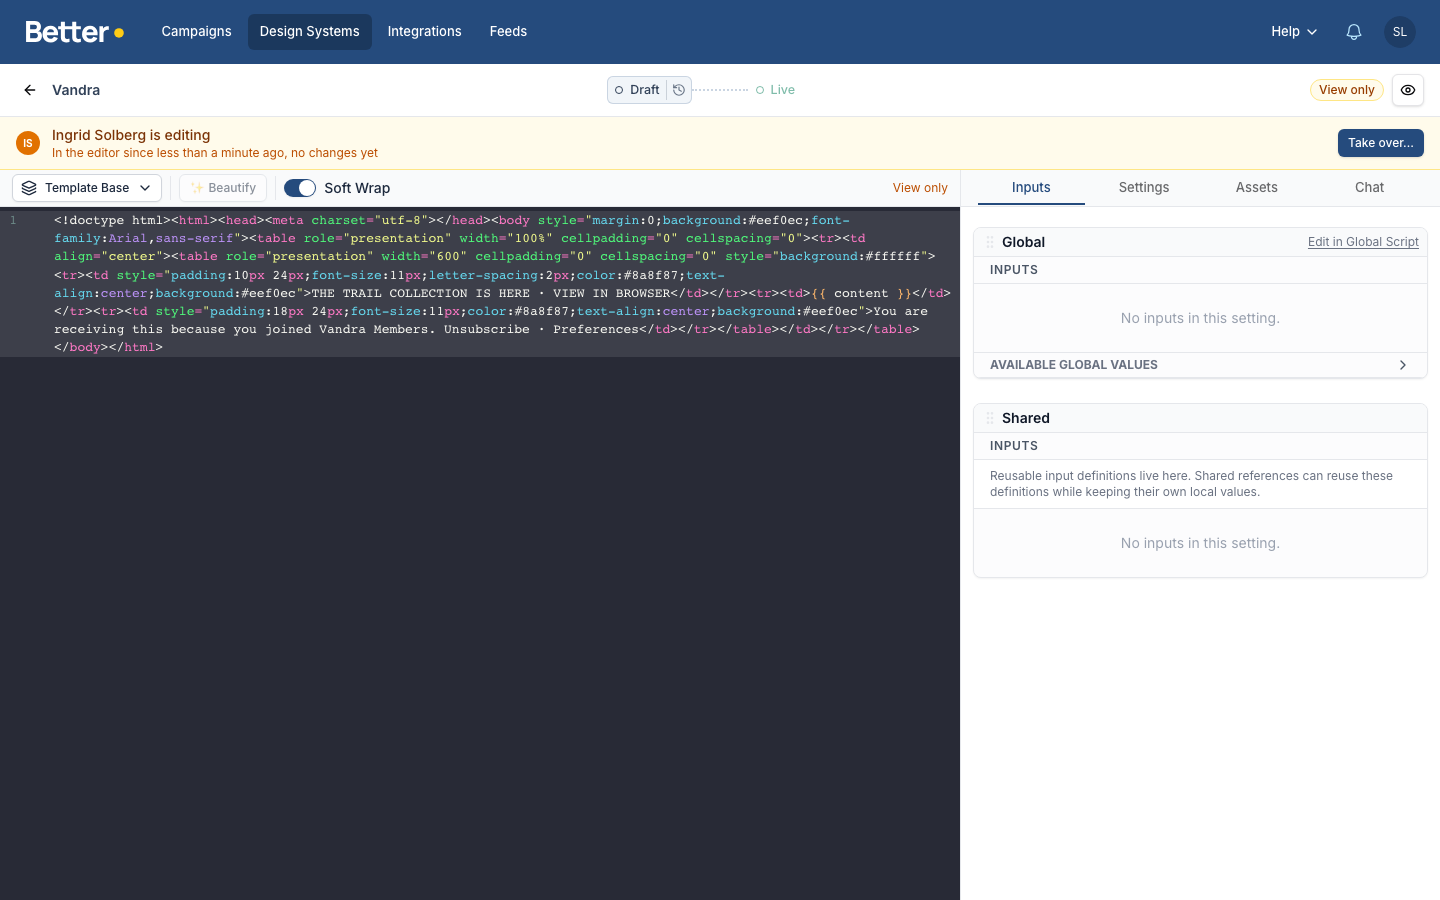Click the Shared section heading
The image size is (1440, 900).
1026,418
